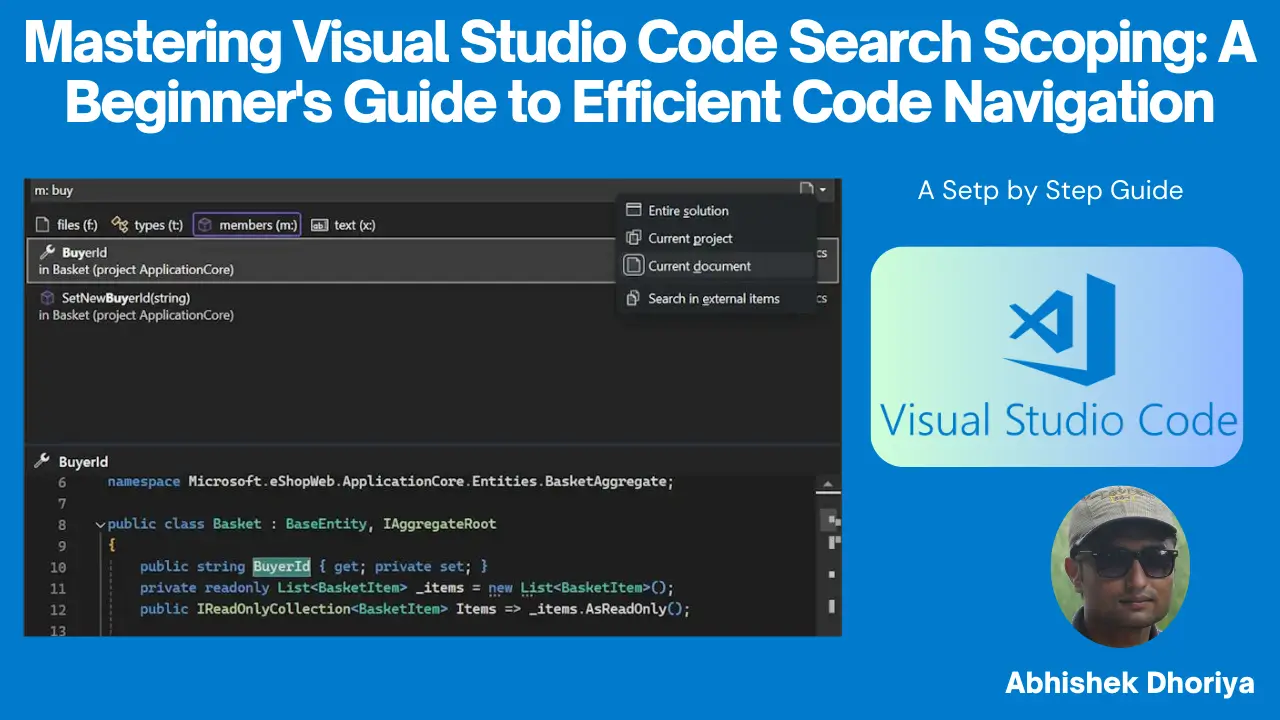
Task: Open the search scope dropdown arrow
Action: (x=823, y=190)
